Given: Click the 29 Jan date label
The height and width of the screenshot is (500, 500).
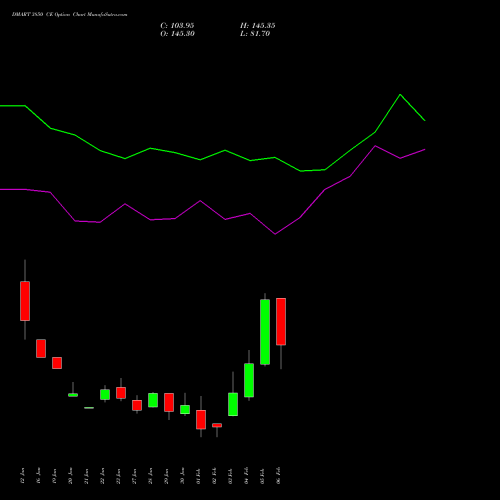Looking at the screenshot, I should tap(167, 475).
